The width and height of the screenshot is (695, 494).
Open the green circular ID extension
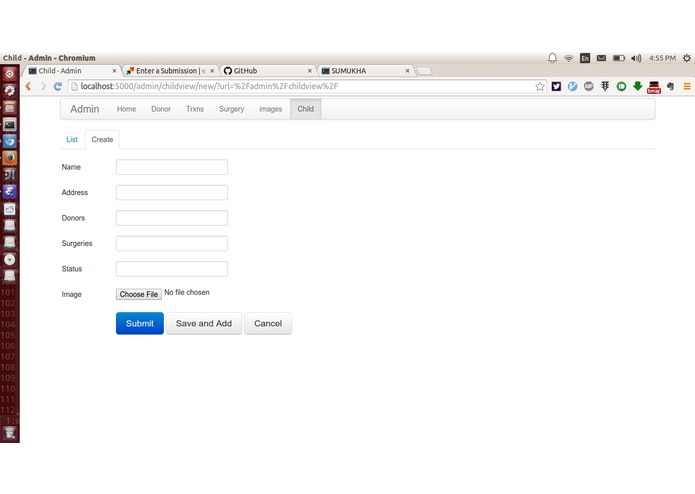[621, 86]
